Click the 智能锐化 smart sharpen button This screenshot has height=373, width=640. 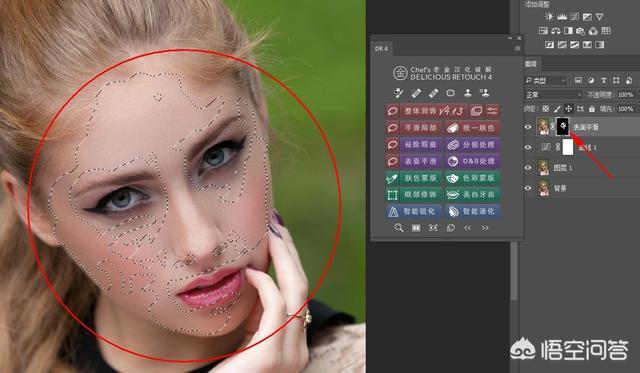413,211
